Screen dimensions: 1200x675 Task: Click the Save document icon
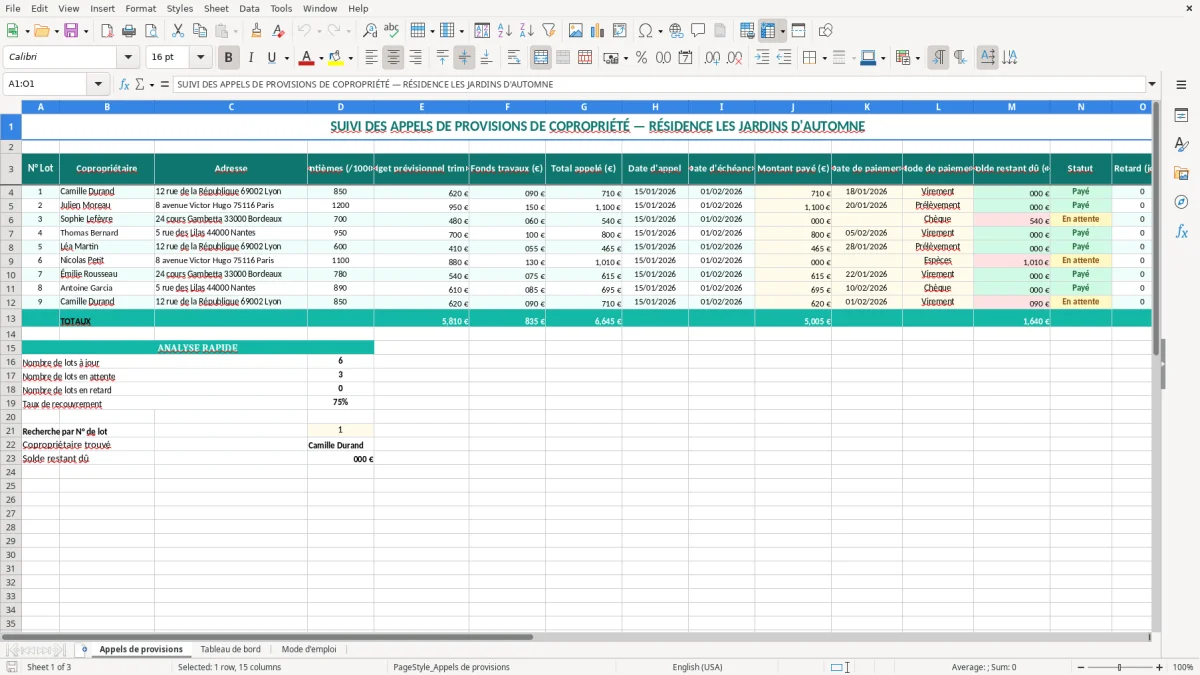(71, 31)
